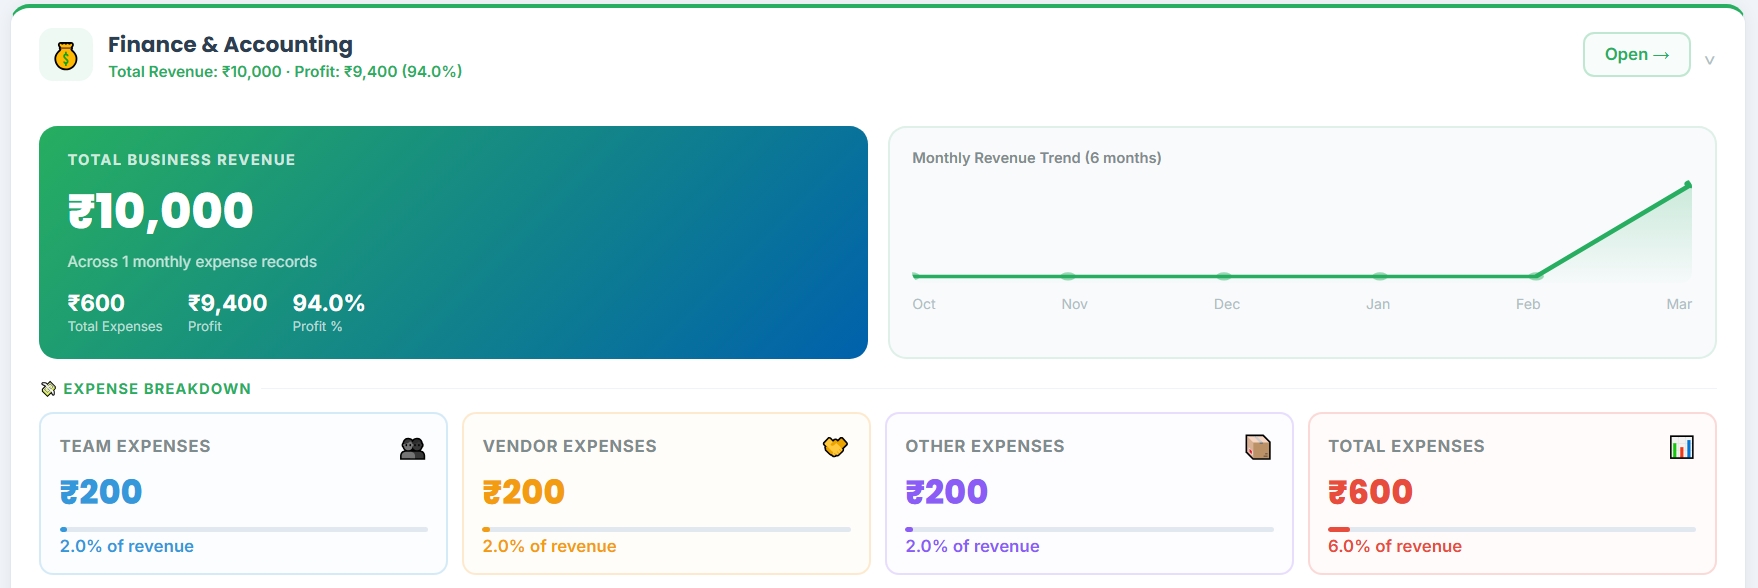Click the EXPENSE BREAKDOWN heading text
Image resolution: width=1758 pixels, height=588 pixels.
157,389
